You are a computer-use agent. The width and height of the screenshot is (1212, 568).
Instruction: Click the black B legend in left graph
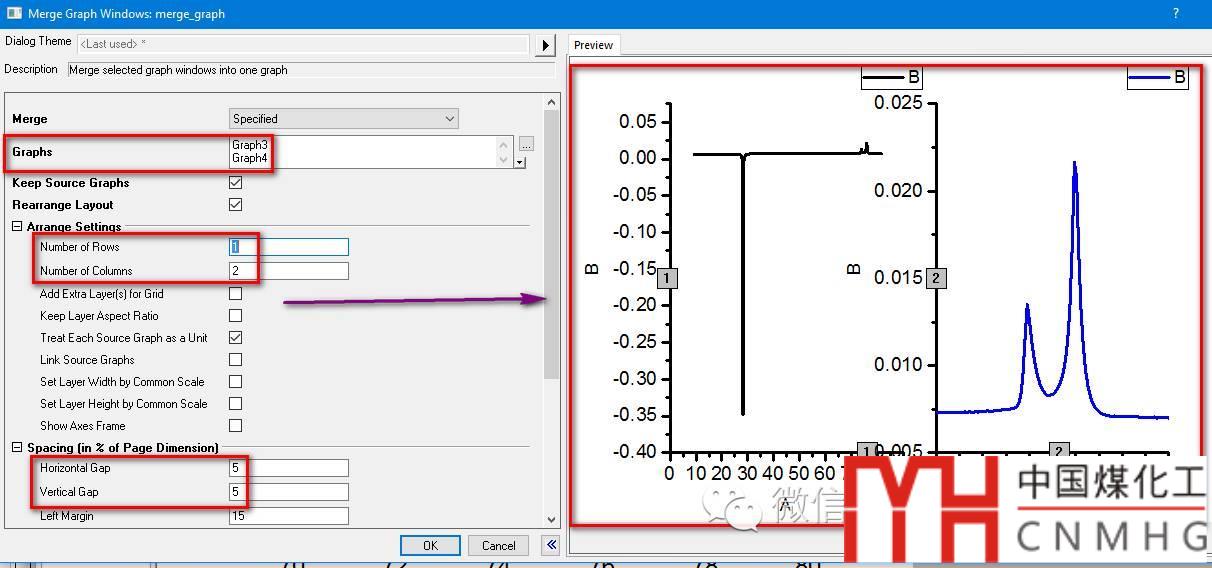pyautogui.click(x=891, y=77)
